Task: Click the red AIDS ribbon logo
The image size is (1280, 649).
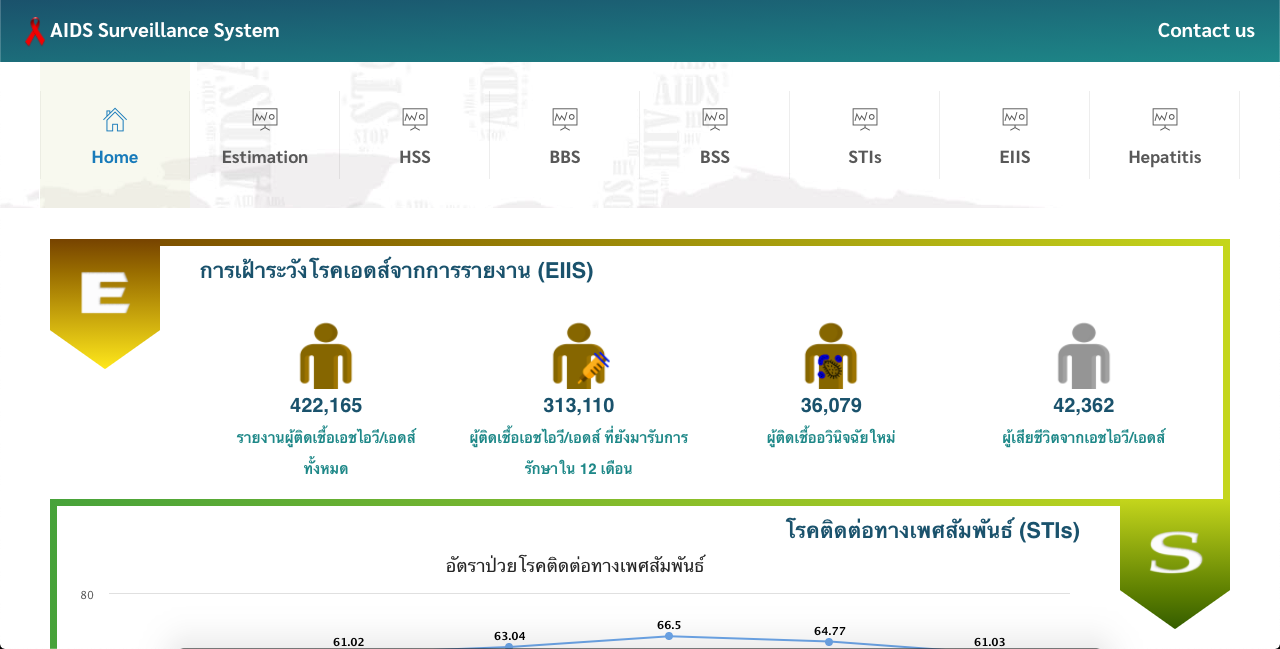Action: click(35, 31)
